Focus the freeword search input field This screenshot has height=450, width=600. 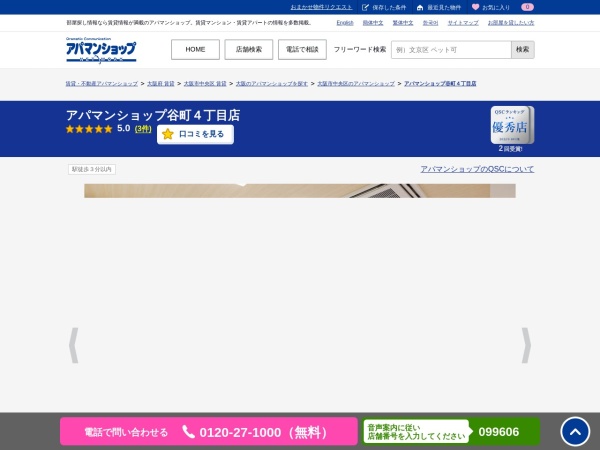click(x=451, y=50)
